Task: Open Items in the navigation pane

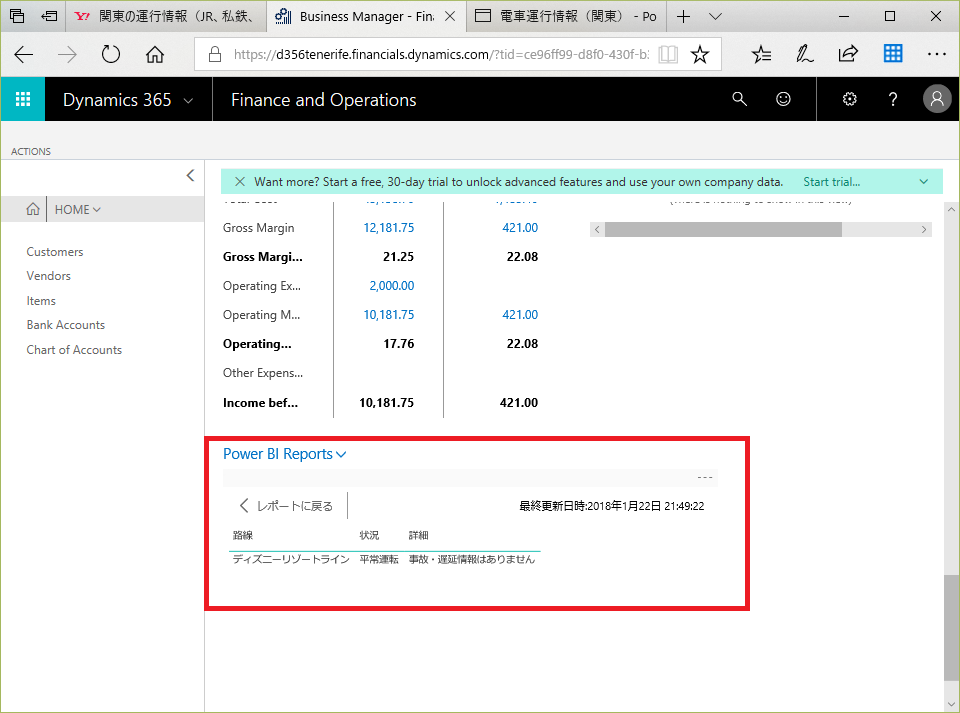Action: 41,301
